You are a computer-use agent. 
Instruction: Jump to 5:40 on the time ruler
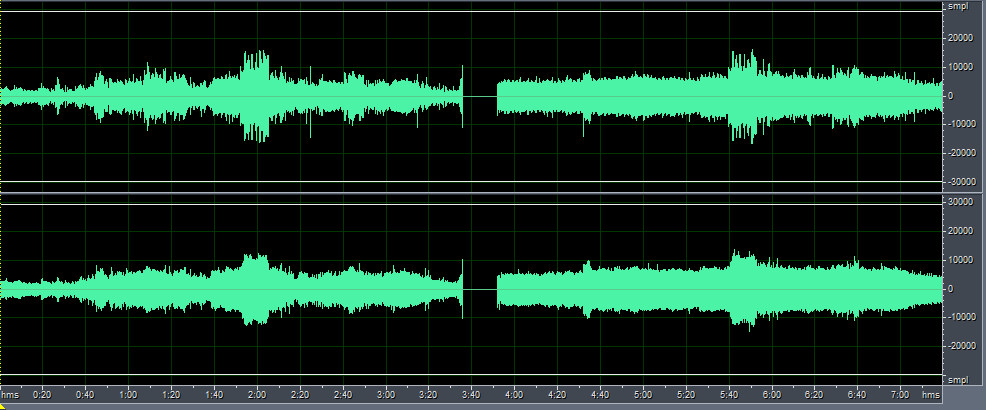tap(729, 395)
